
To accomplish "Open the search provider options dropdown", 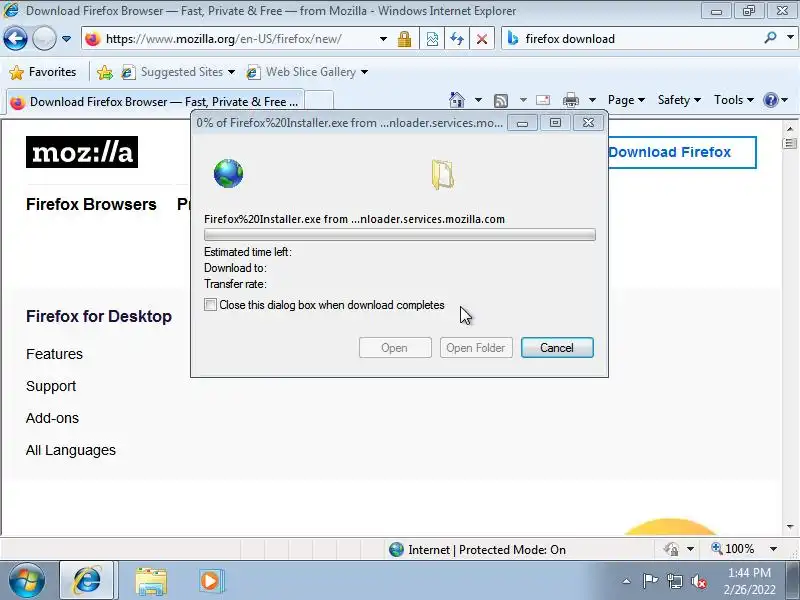I will (x=790, y=38).
